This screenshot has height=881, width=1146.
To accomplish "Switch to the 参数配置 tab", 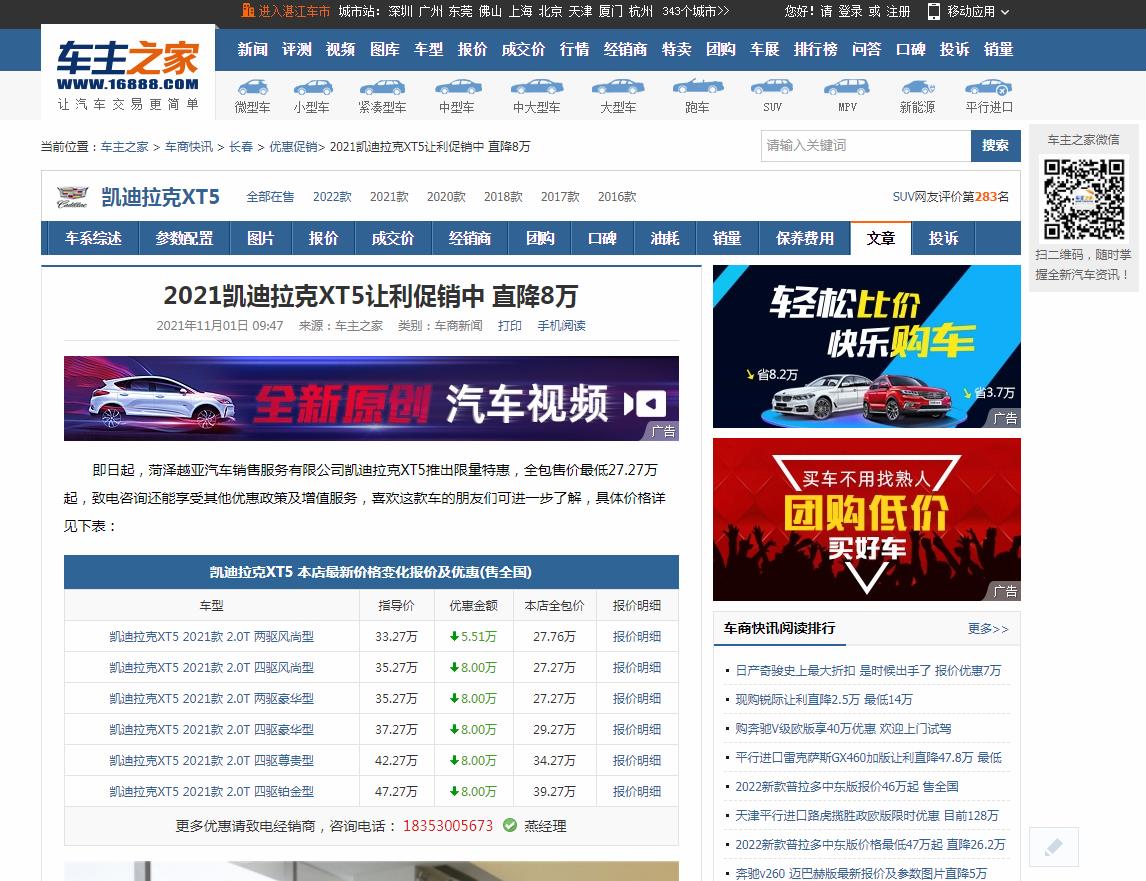I will click(184, 238).
